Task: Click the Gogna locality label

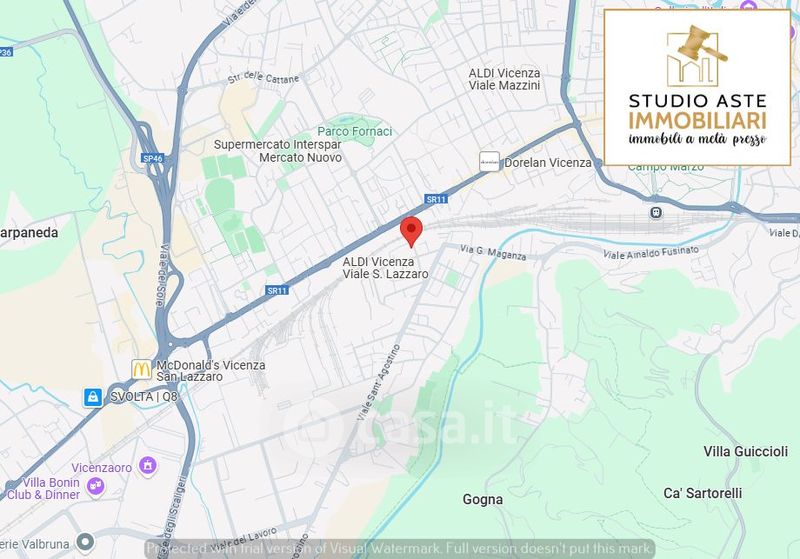Action: (x=483, y=499)
